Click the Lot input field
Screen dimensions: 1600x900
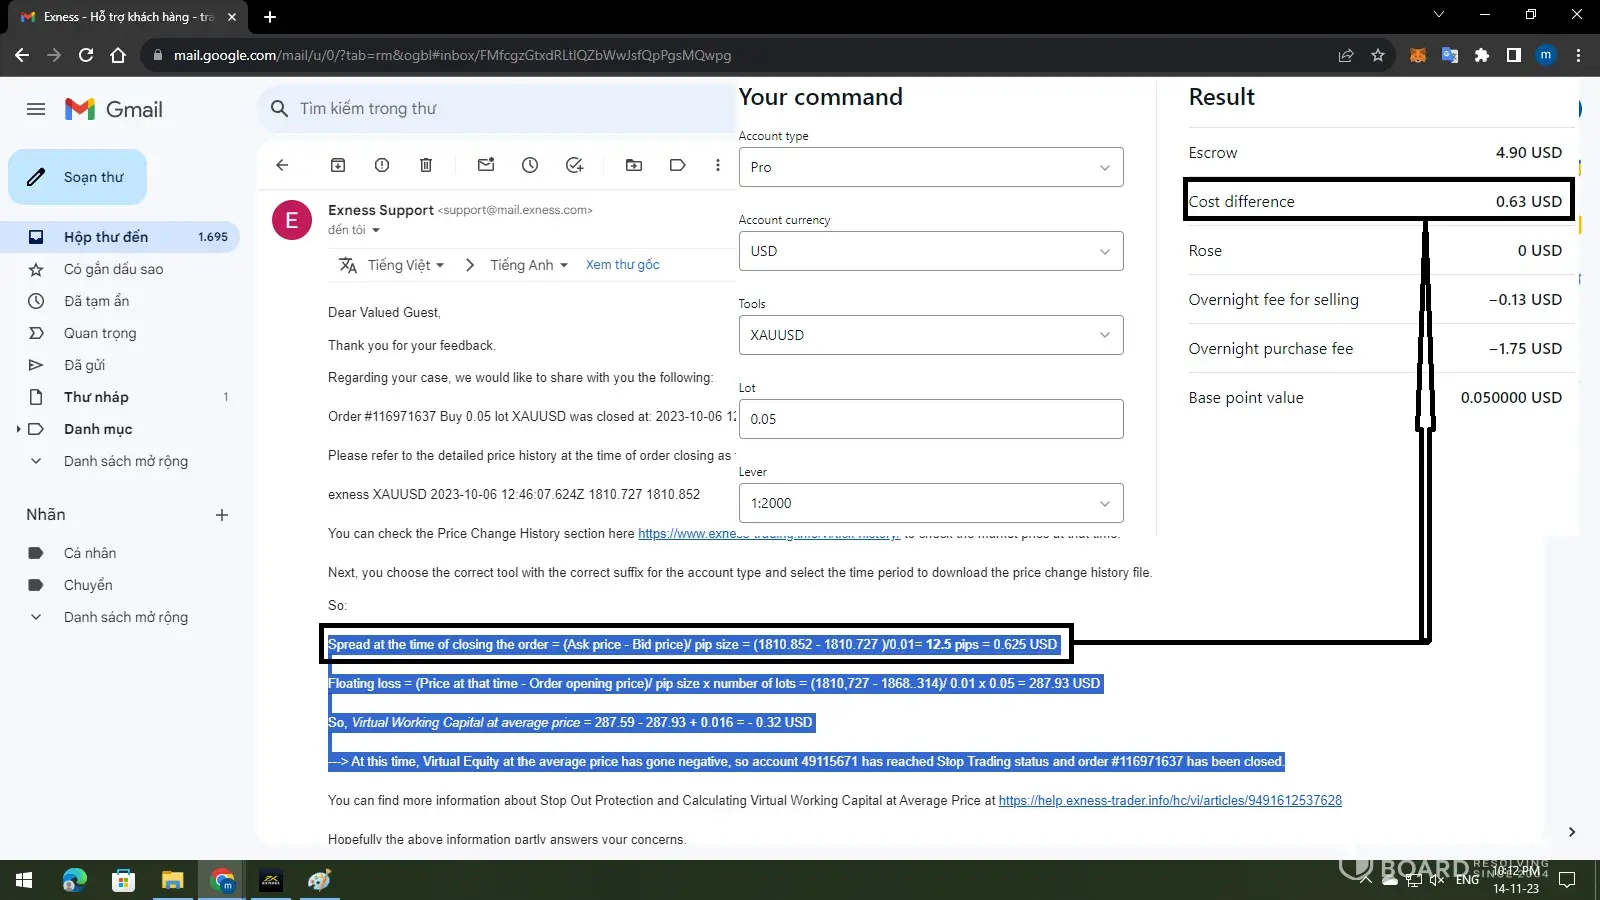[930, 419]
